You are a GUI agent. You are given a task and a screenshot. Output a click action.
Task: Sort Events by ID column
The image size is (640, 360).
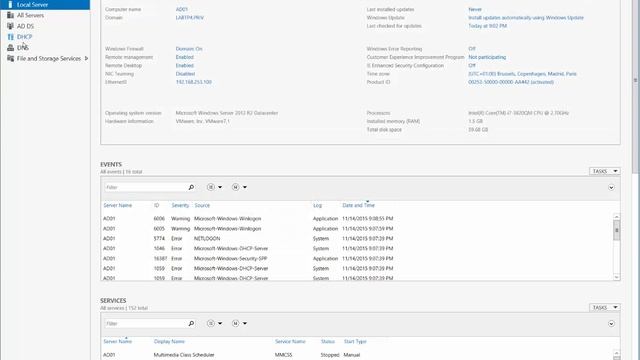pyautogui.click(x=156, y=205)
